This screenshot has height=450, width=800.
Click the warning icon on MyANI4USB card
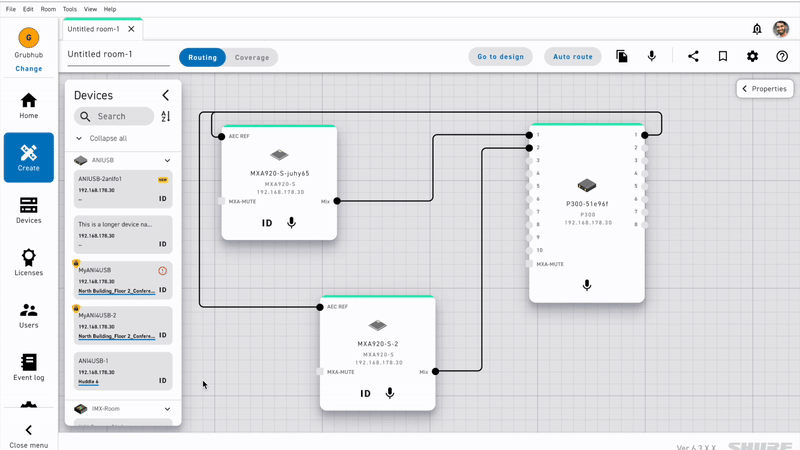tap(162, 271)
